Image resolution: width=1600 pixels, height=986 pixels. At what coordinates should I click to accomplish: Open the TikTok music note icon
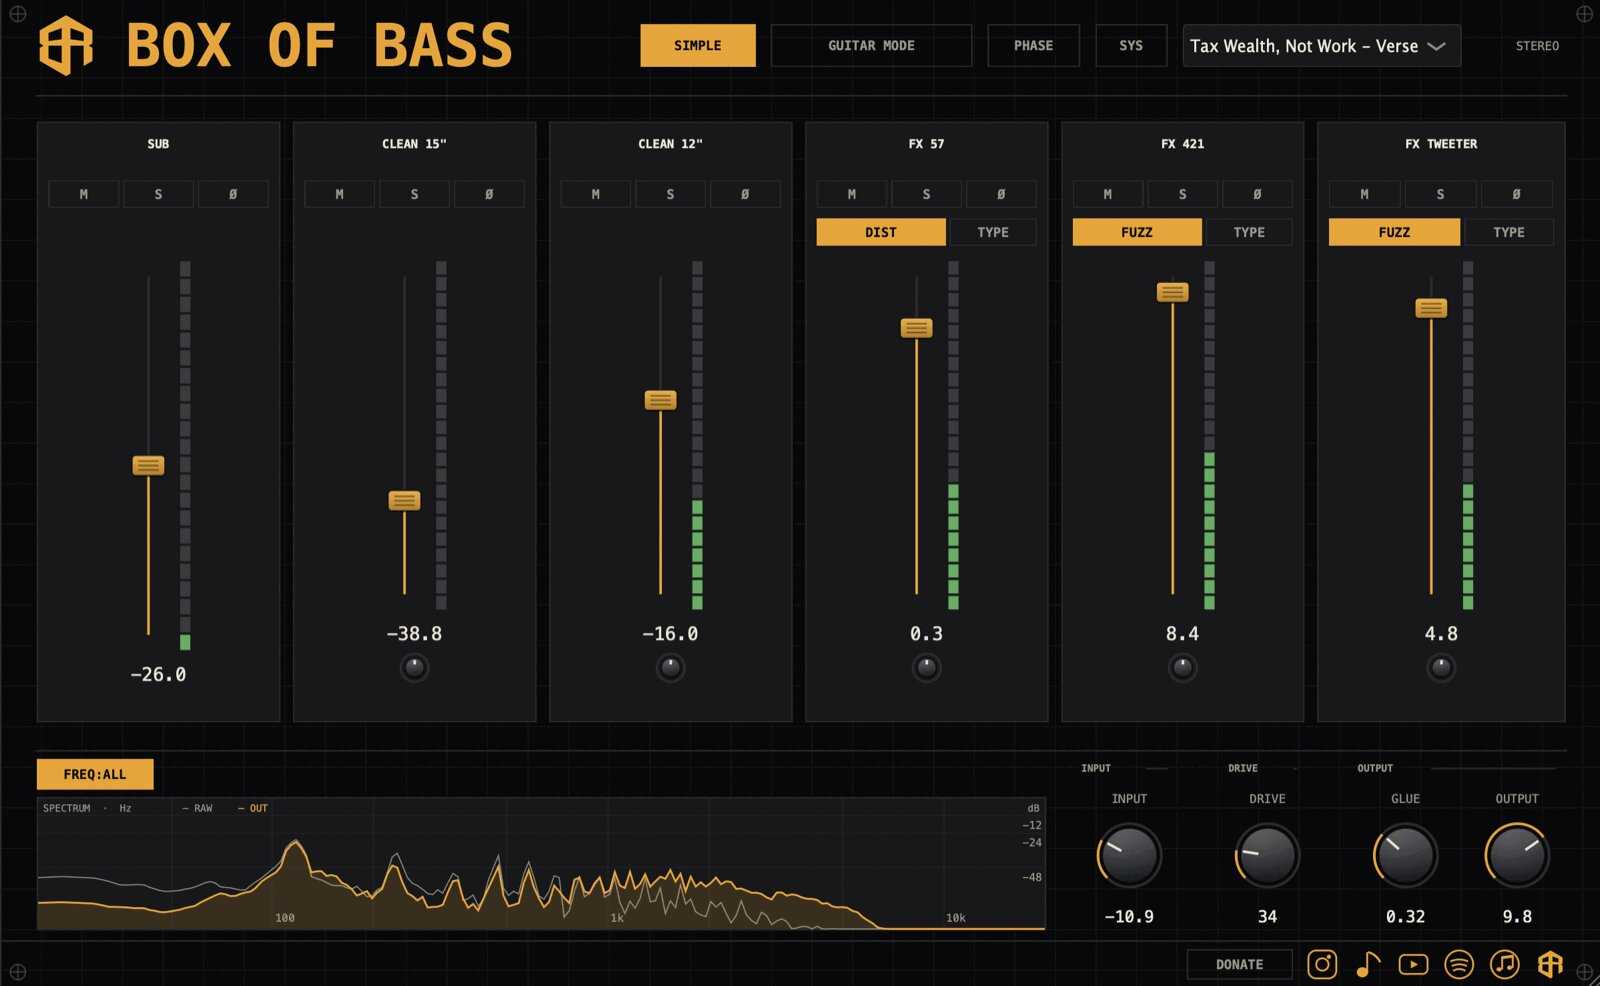coord(1367,964)
